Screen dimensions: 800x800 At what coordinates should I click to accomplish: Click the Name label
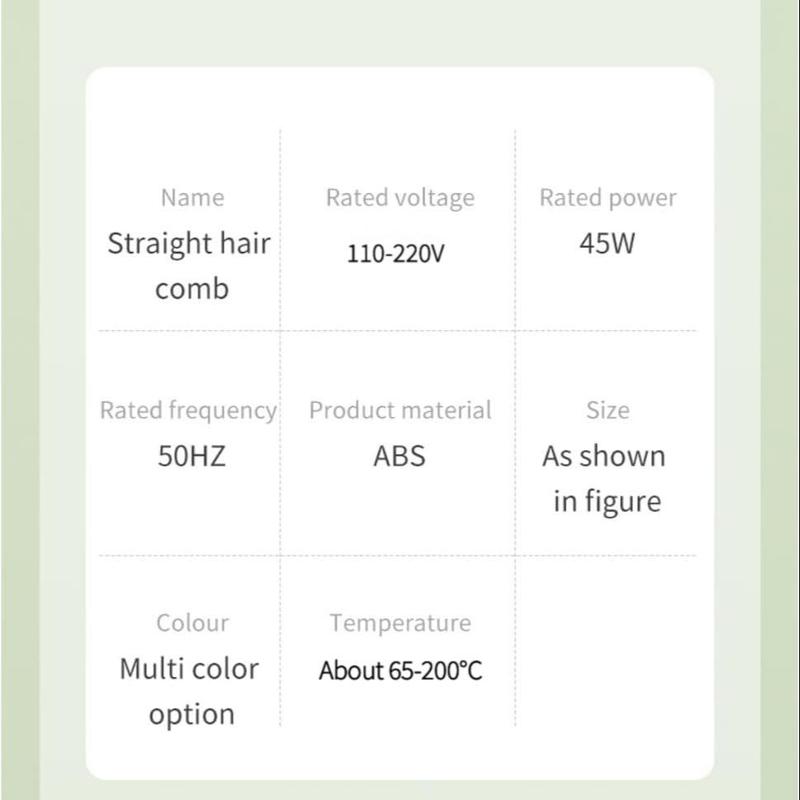click(x=192, y=198)
